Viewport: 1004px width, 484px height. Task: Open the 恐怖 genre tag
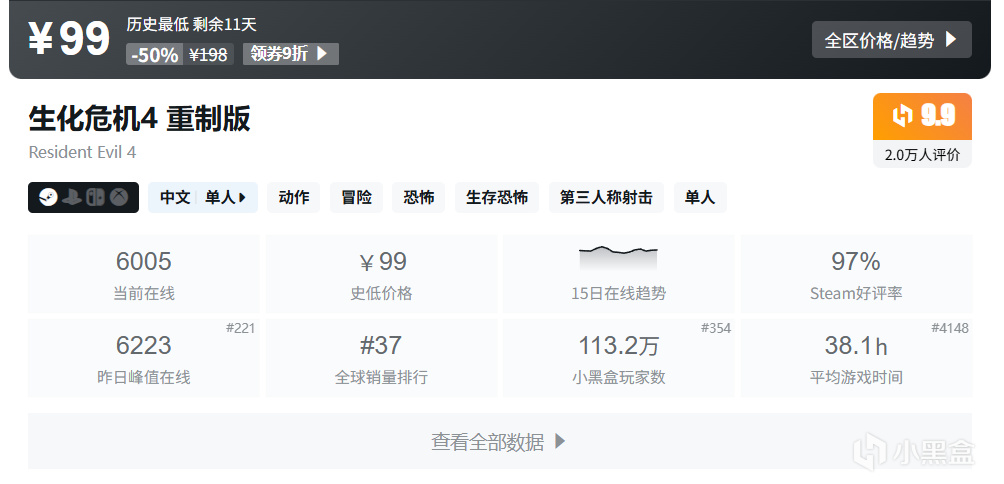click(x=419, y=198)
